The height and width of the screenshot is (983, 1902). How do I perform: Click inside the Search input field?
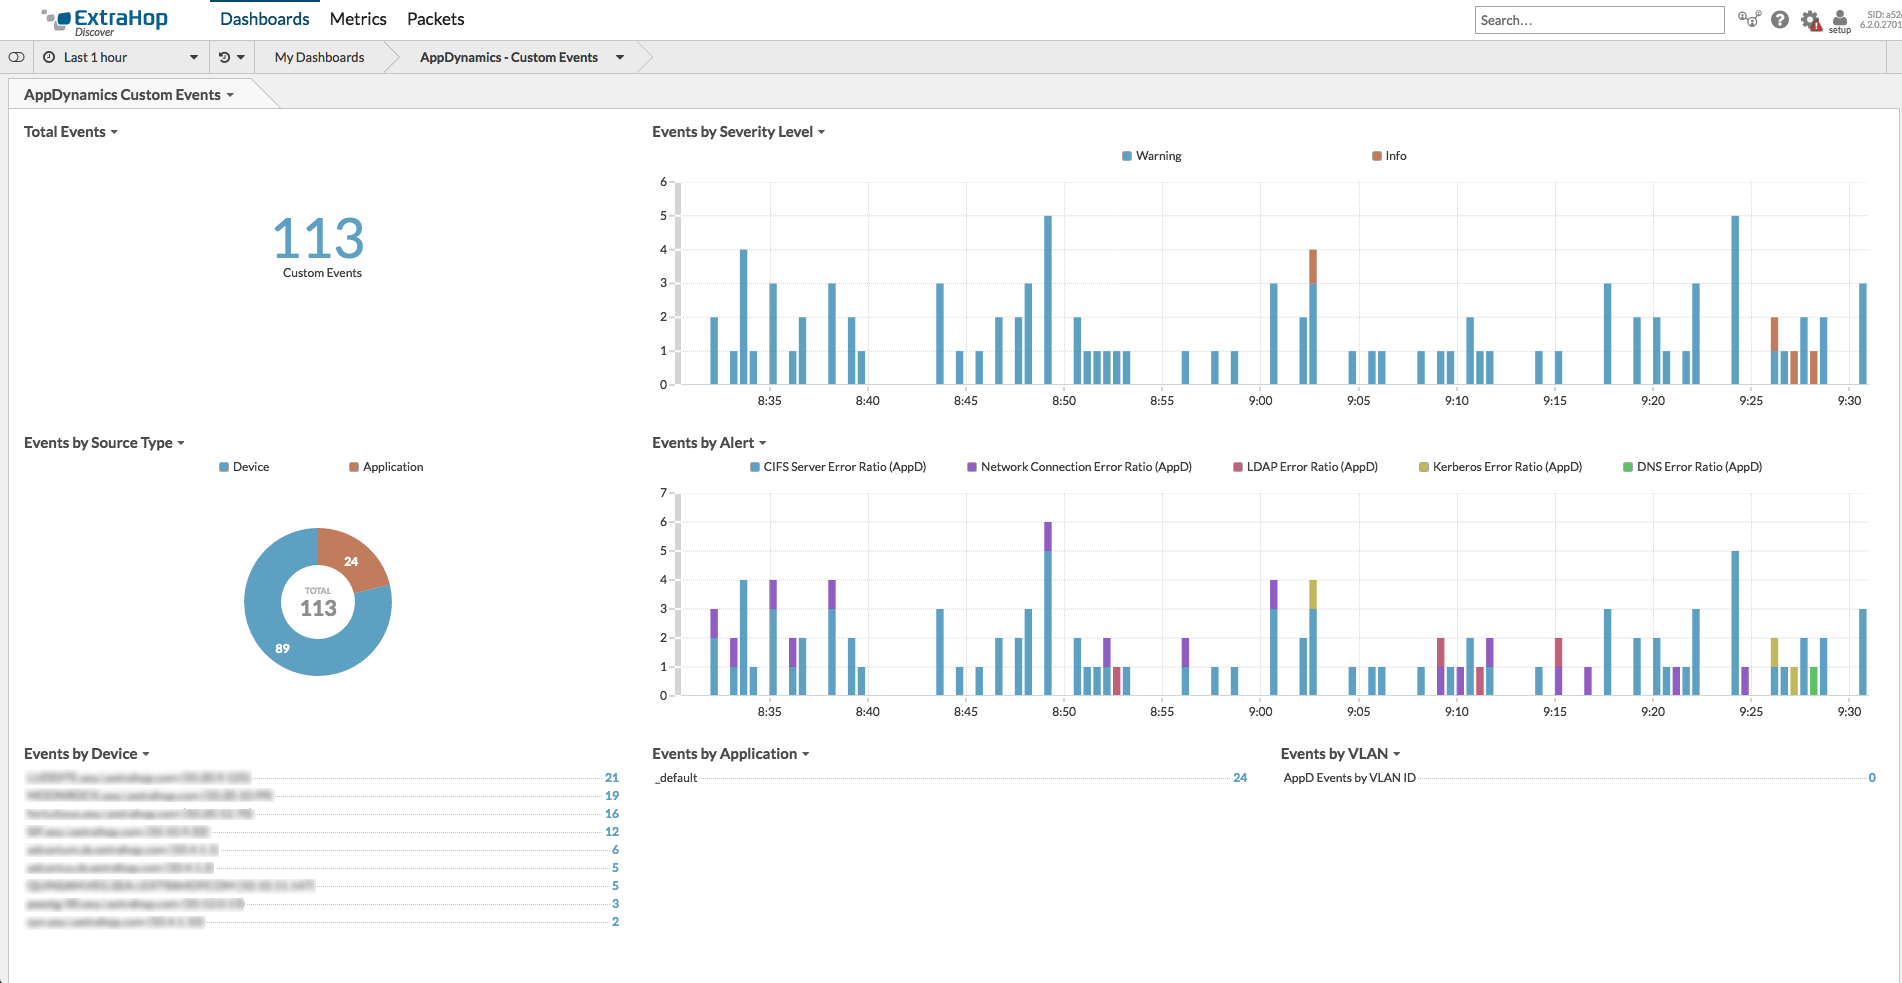[x=1600, y=19]
